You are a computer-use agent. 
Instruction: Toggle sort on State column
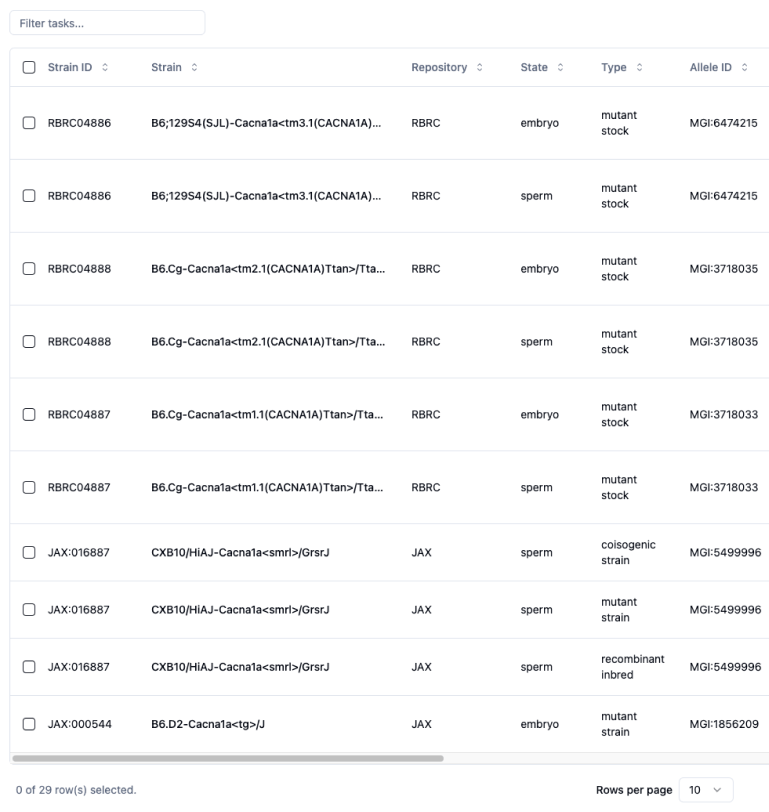[x=560, y=67]
